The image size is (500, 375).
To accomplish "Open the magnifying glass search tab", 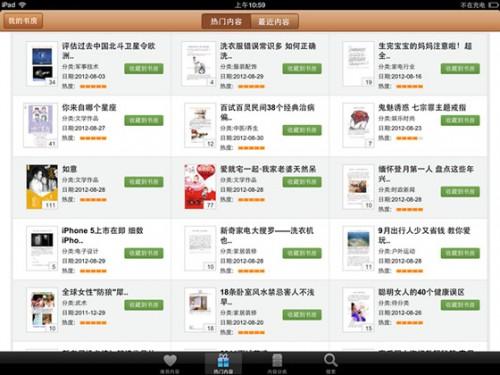I will 330,363.
